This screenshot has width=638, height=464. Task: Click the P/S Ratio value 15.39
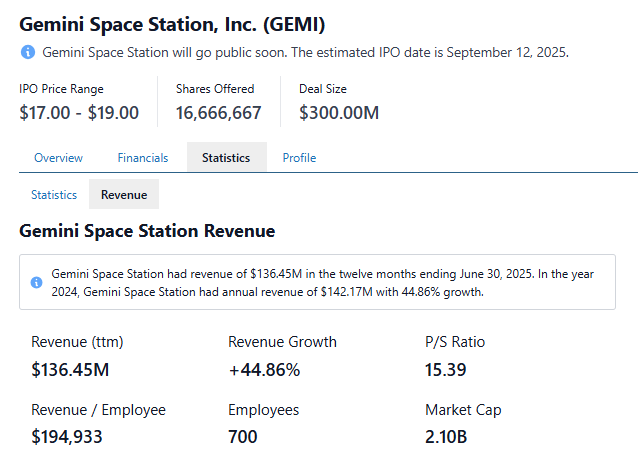pyautogui.click(x=445, y=369)
